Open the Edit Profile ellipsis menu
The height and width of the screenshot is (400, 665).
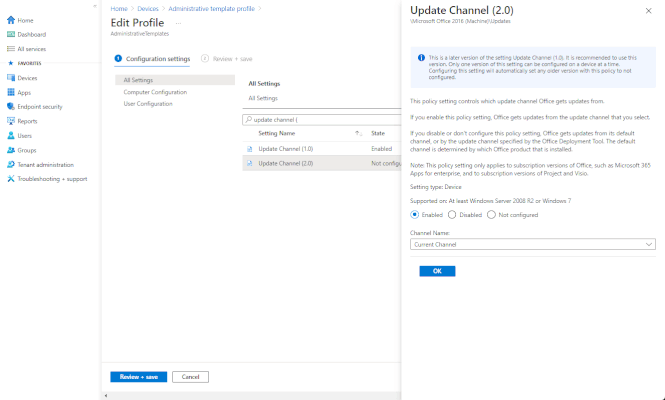tap(178, 23)
